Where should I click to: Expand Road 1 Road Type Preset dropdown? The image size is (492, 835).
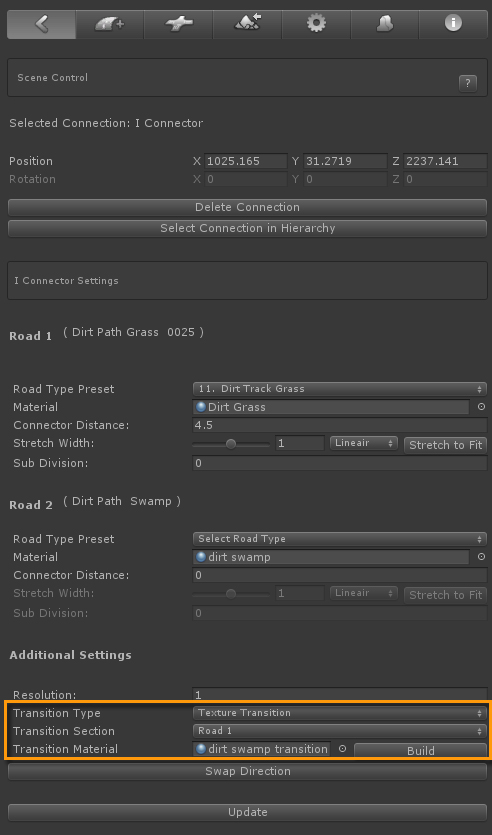point(340,389)
